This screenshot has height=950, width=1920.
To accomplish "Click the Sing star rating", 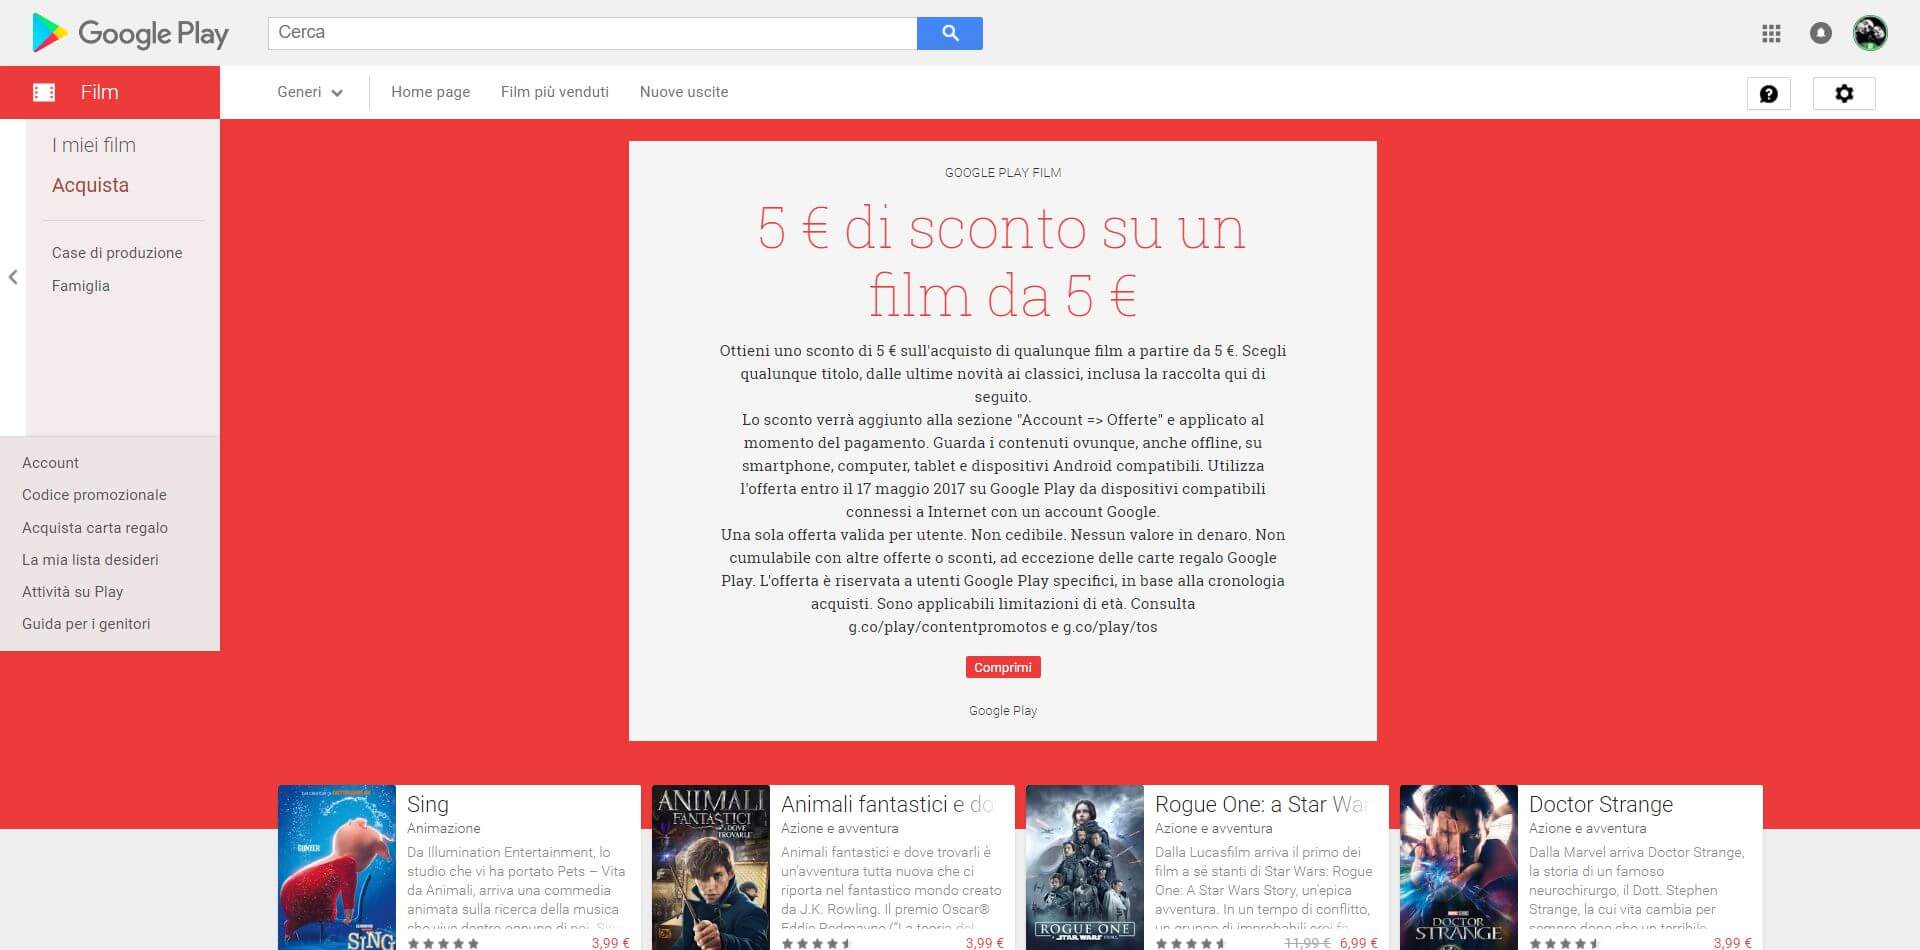I will tap(444, 943).
